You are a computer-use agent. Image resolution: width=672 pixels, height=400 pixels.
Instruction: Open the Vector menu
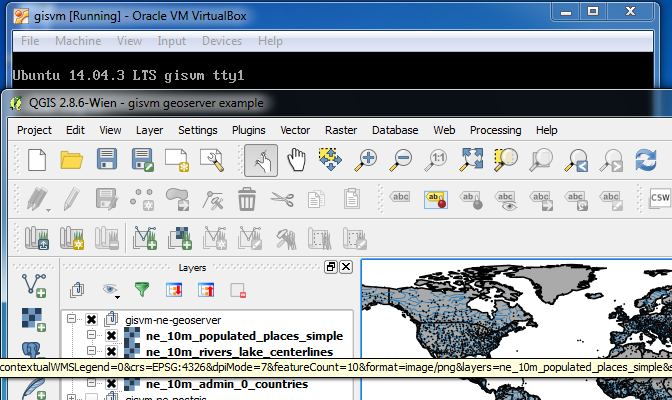295,130
